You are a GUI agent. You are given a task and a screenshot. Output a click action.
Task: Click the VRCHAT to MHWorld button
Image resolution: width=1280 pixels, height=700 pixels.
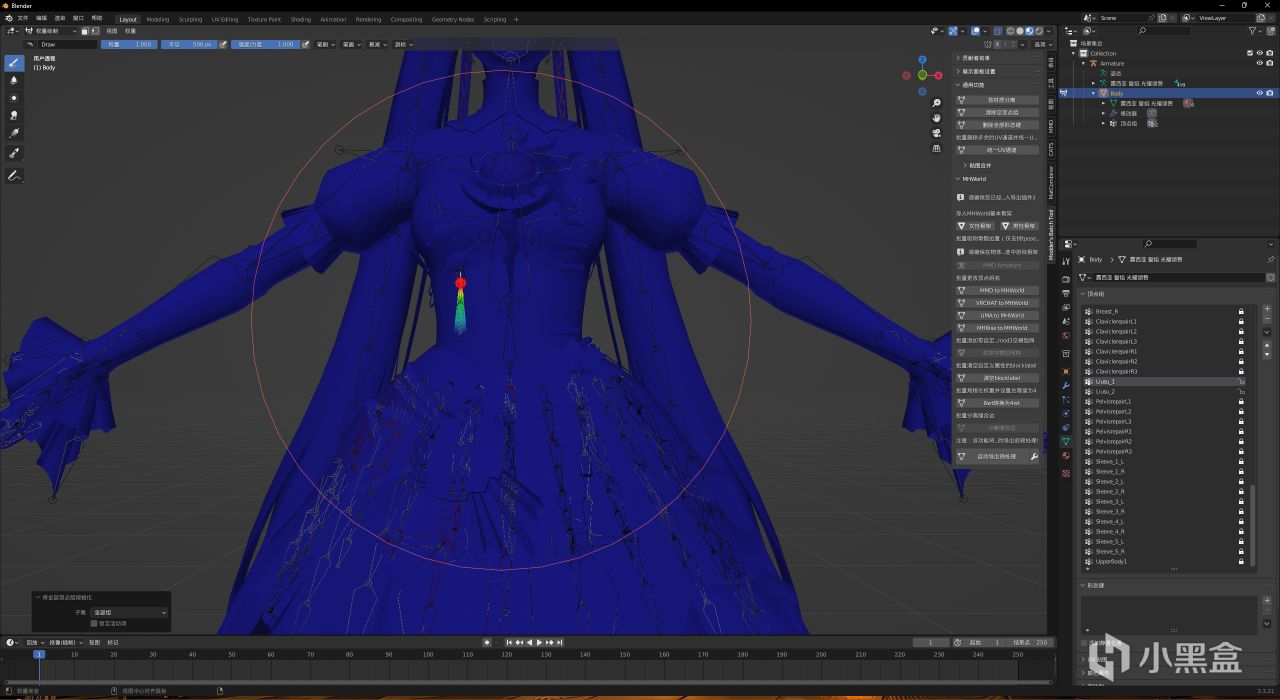click(1002, 303)
